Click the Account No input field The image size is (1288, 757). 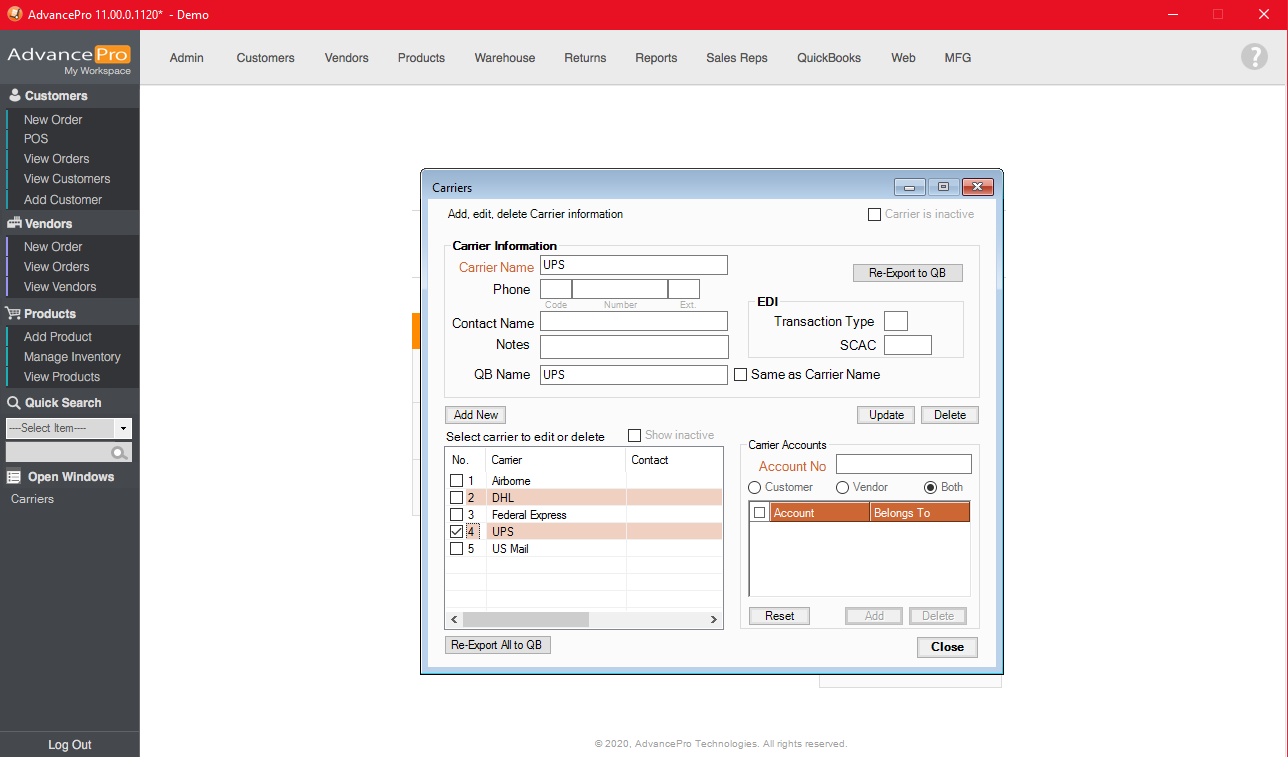[903, 464]
